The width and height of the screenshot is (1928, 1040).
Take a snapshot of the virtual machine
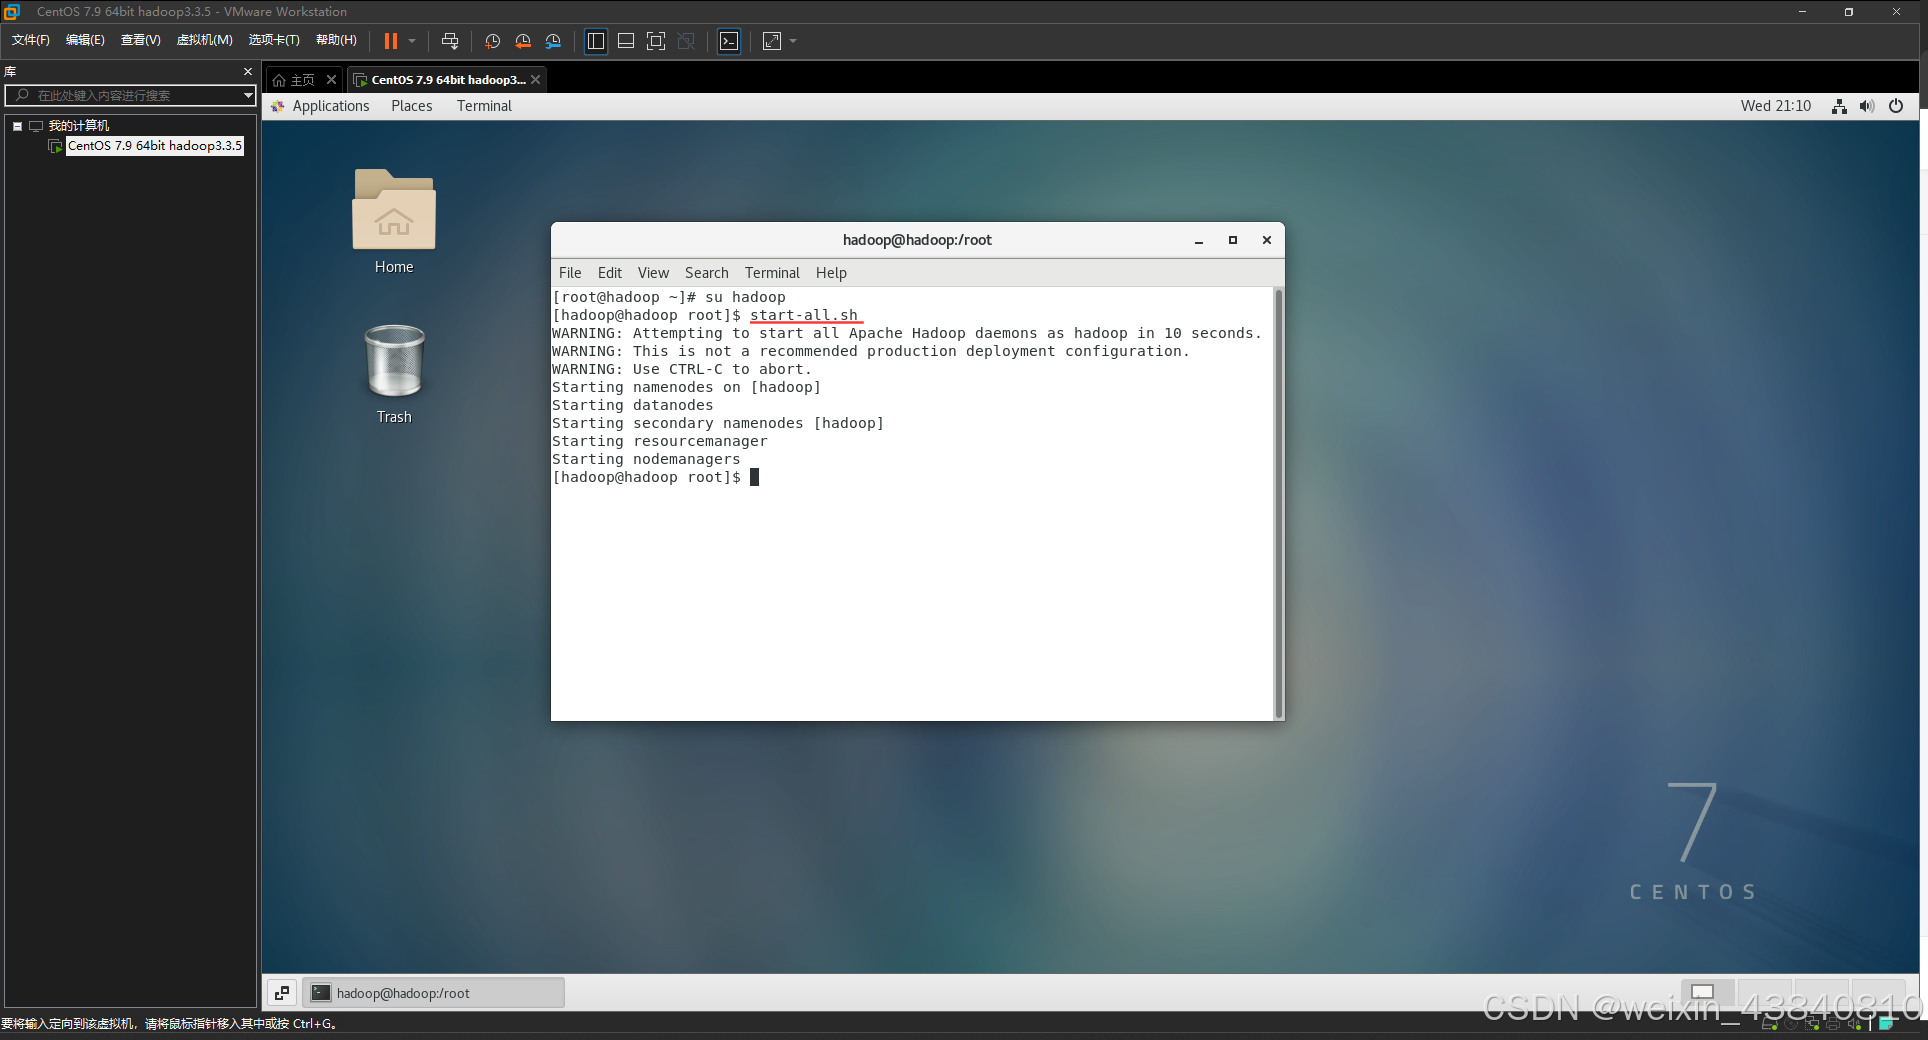491,41
